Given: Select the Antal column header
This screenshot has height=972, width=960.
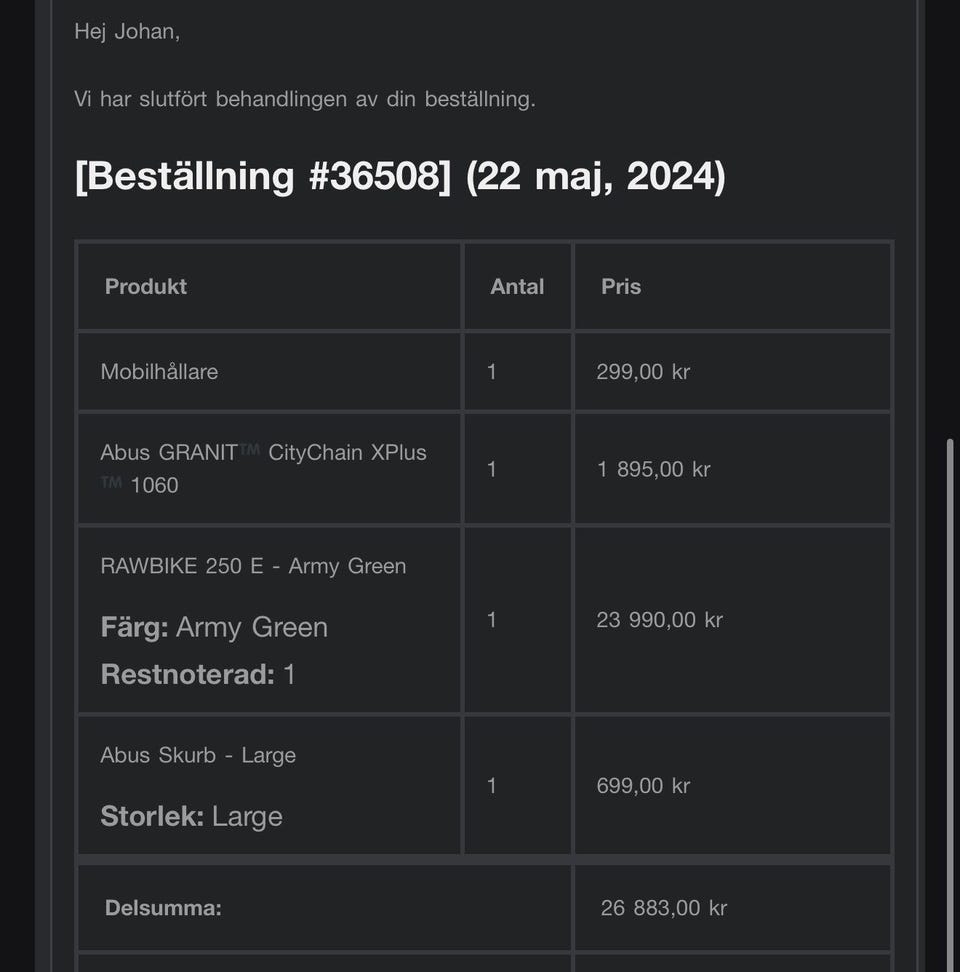Looking at the screenshot, I should point(517,286).
